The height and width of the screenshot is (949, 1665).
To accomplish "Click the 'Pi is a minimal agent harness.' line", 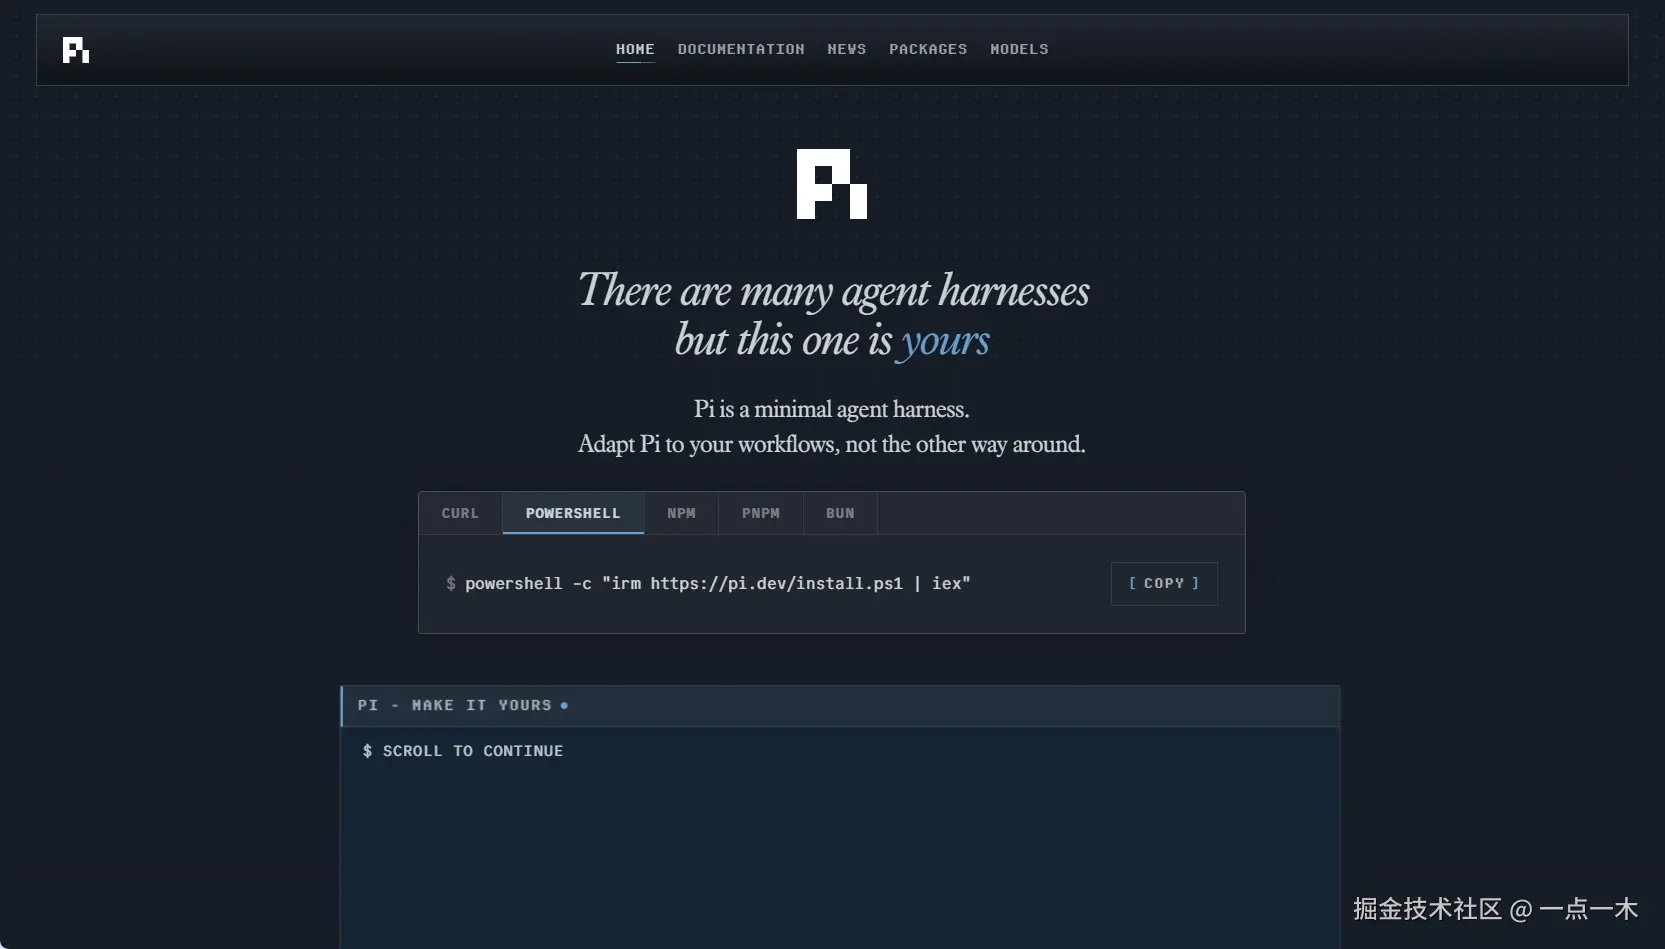I will pyautogui.click(x=832, y=409).
